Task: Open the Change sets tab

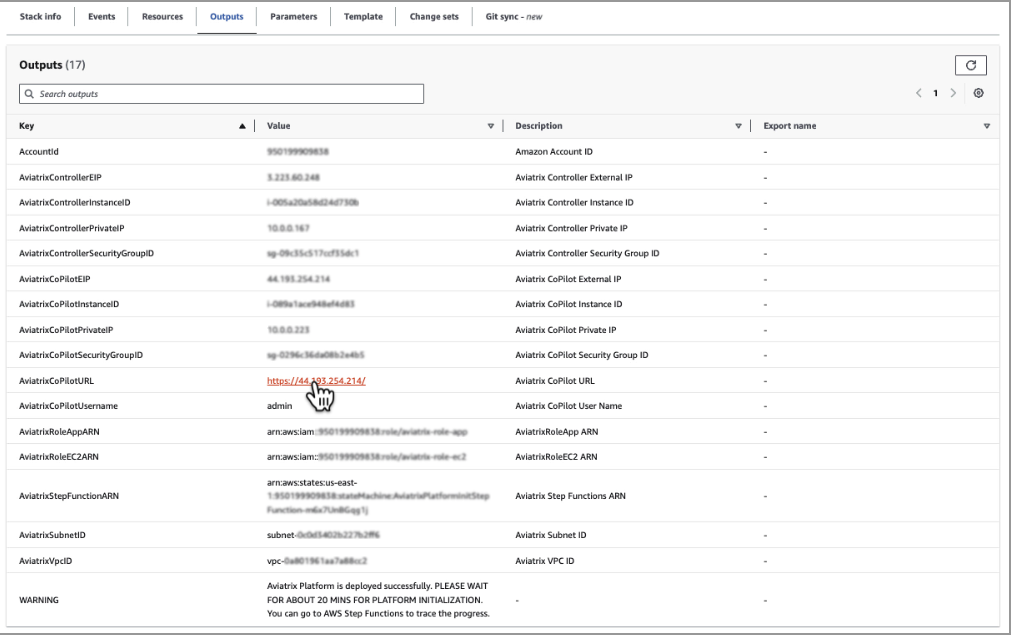Action: 434,17
